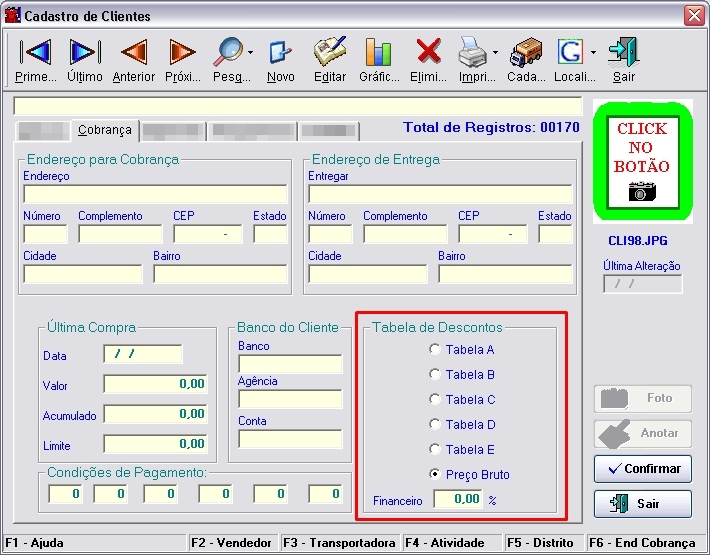
Task: Choose the Tabela C discount option
Action: 434,400
